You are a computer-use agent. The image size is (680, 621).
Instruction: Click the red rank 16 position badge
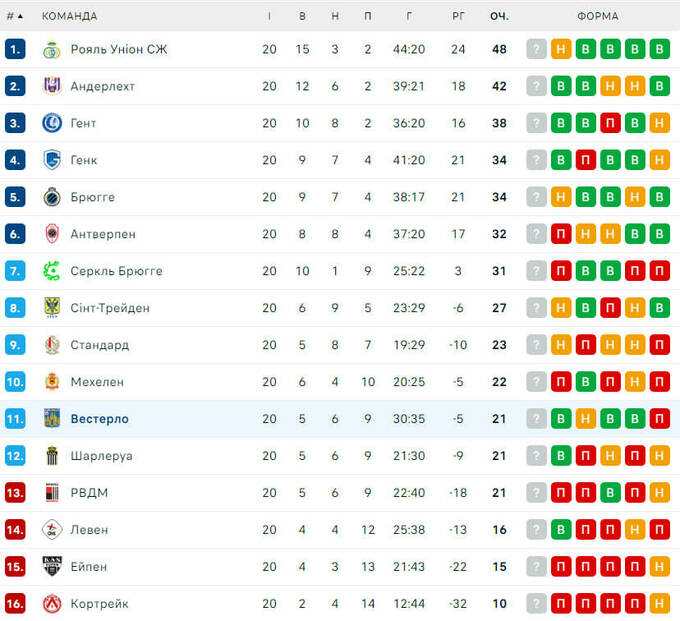coord(15,604)
